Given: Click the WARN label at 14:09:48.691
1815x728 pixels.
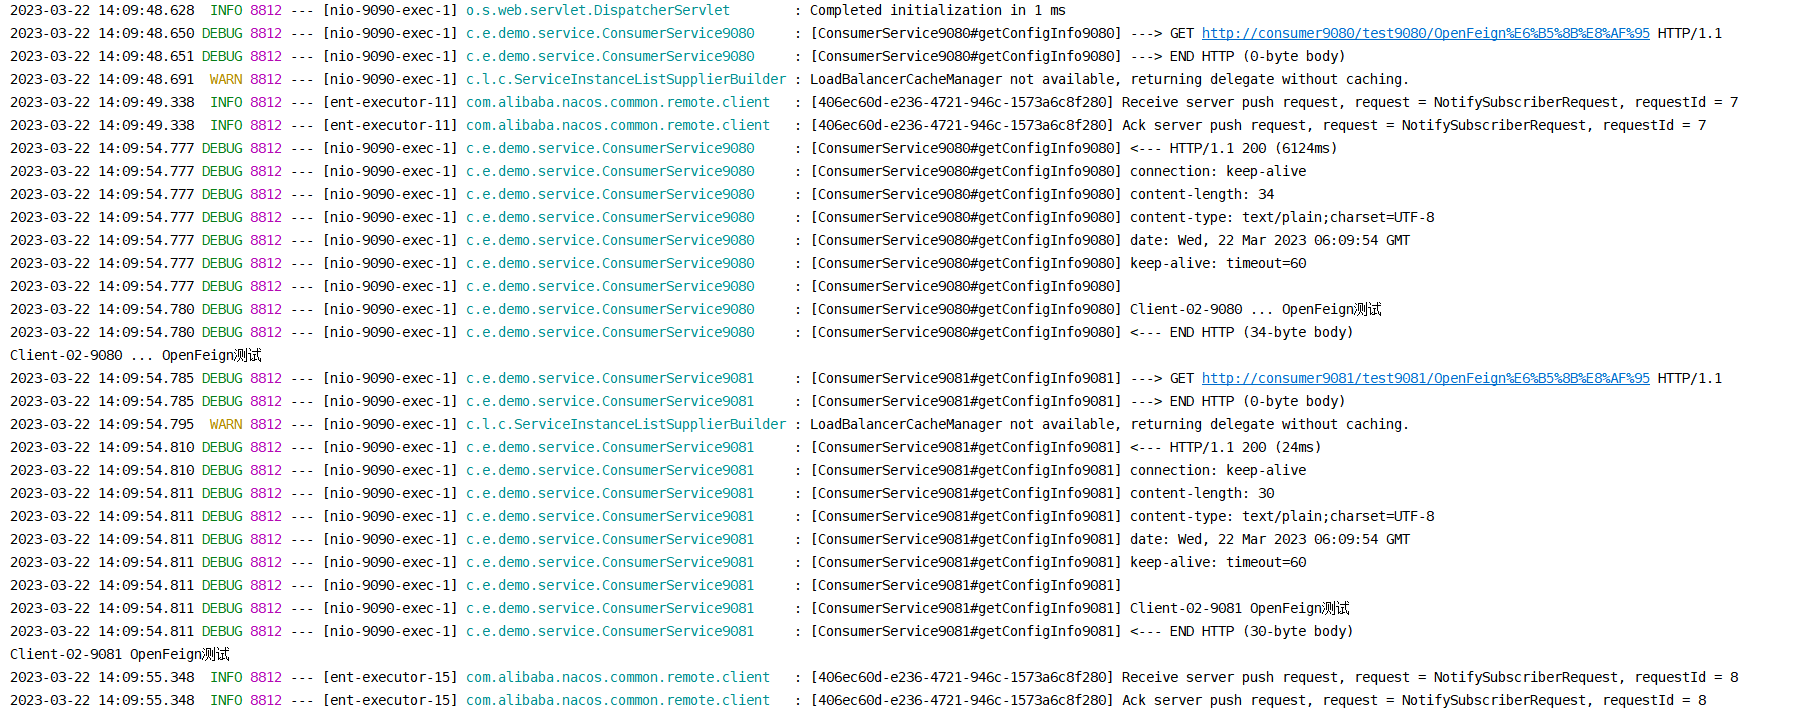Looking at the screenshot, I should [226, 79].
